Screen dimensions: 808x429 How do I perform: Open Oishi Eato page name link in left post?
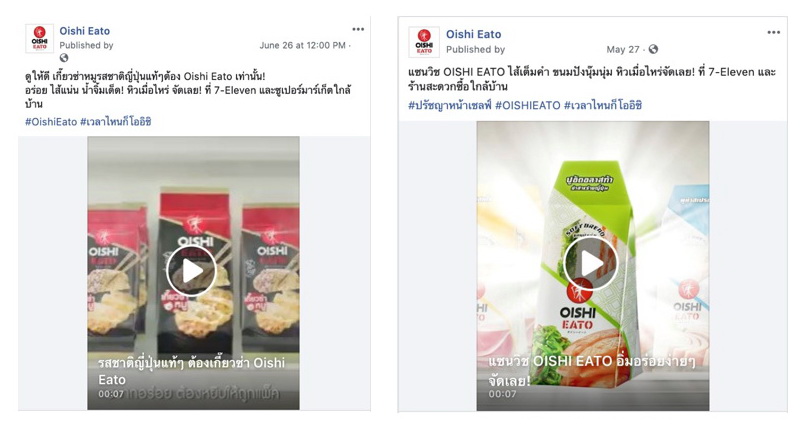[85, 31]
